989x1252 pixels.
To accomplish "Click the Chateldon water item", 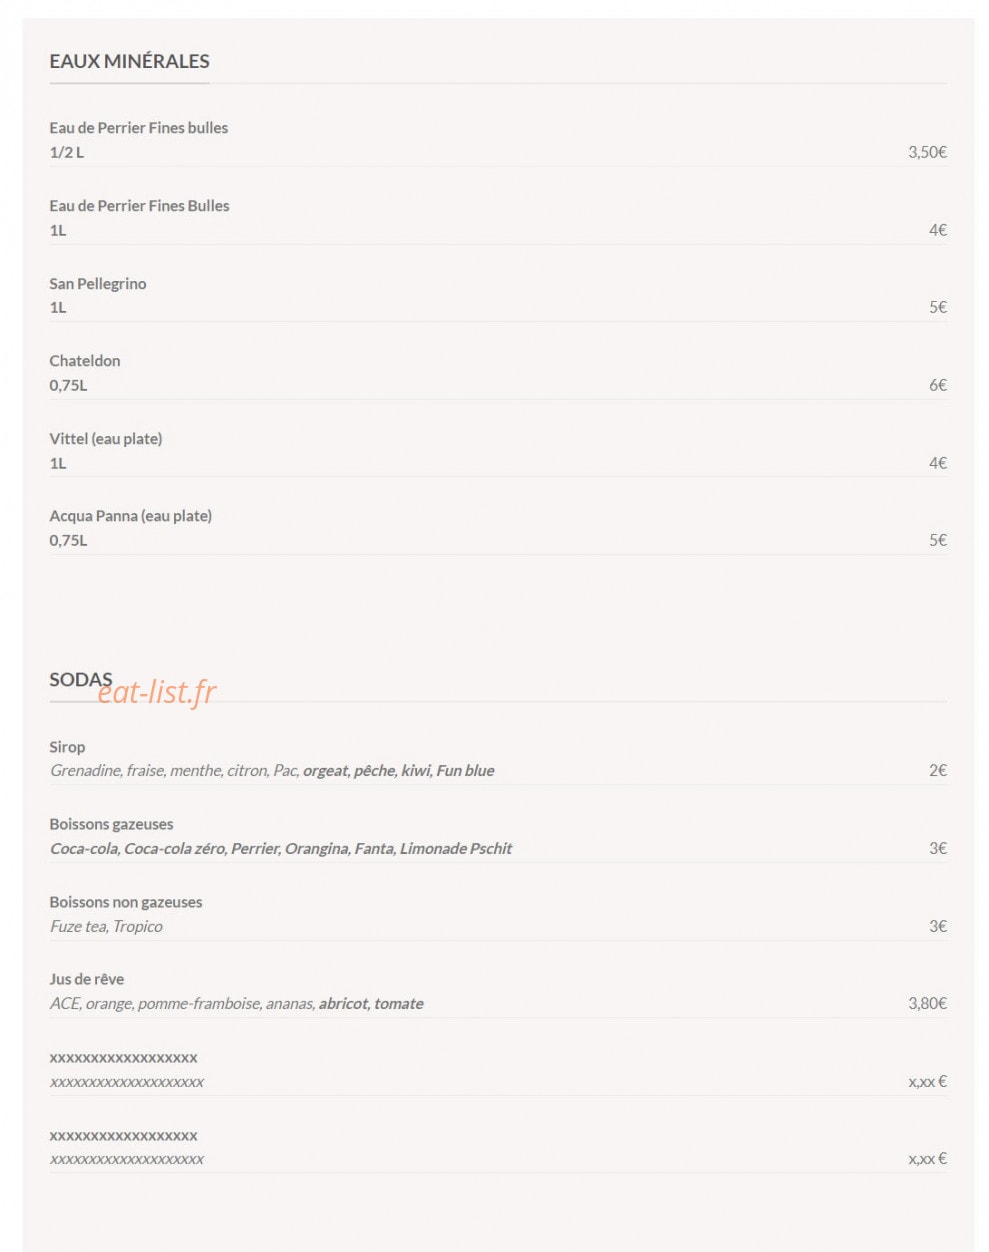I will pos(498,373).
